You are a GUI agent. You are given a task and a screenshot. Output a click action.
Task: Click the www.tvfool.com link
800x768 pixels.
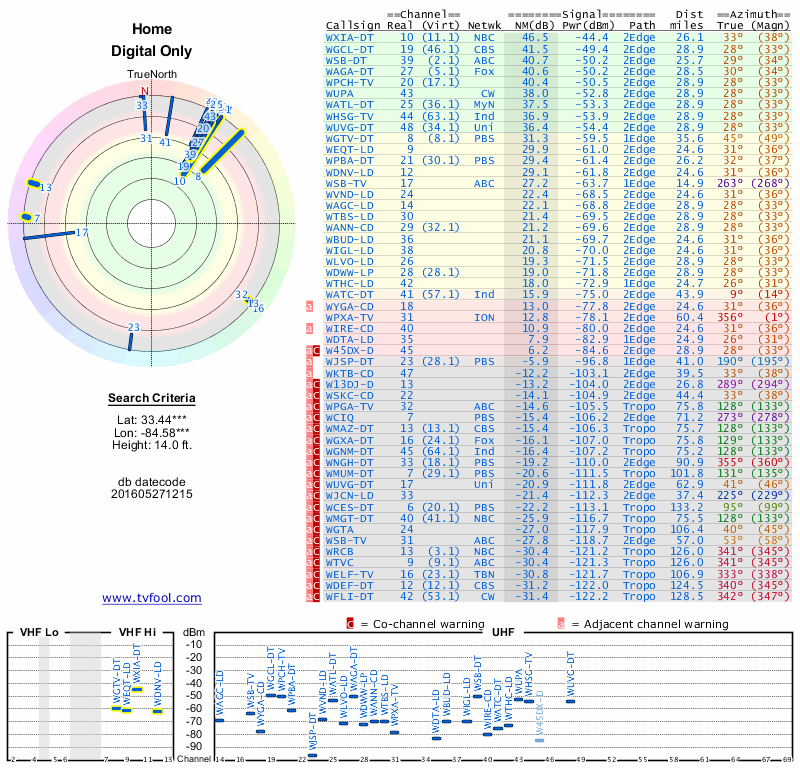(151, 598)
